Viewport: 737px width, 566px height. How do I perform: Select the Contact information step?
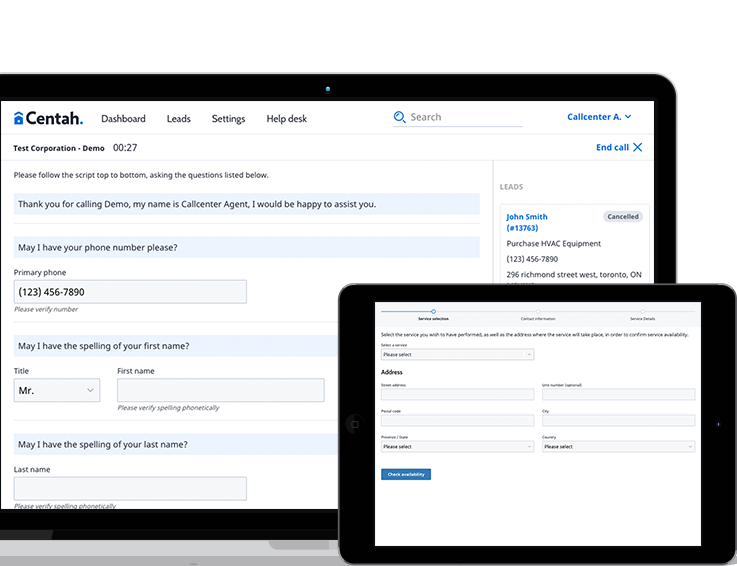[x=538, y=315]
